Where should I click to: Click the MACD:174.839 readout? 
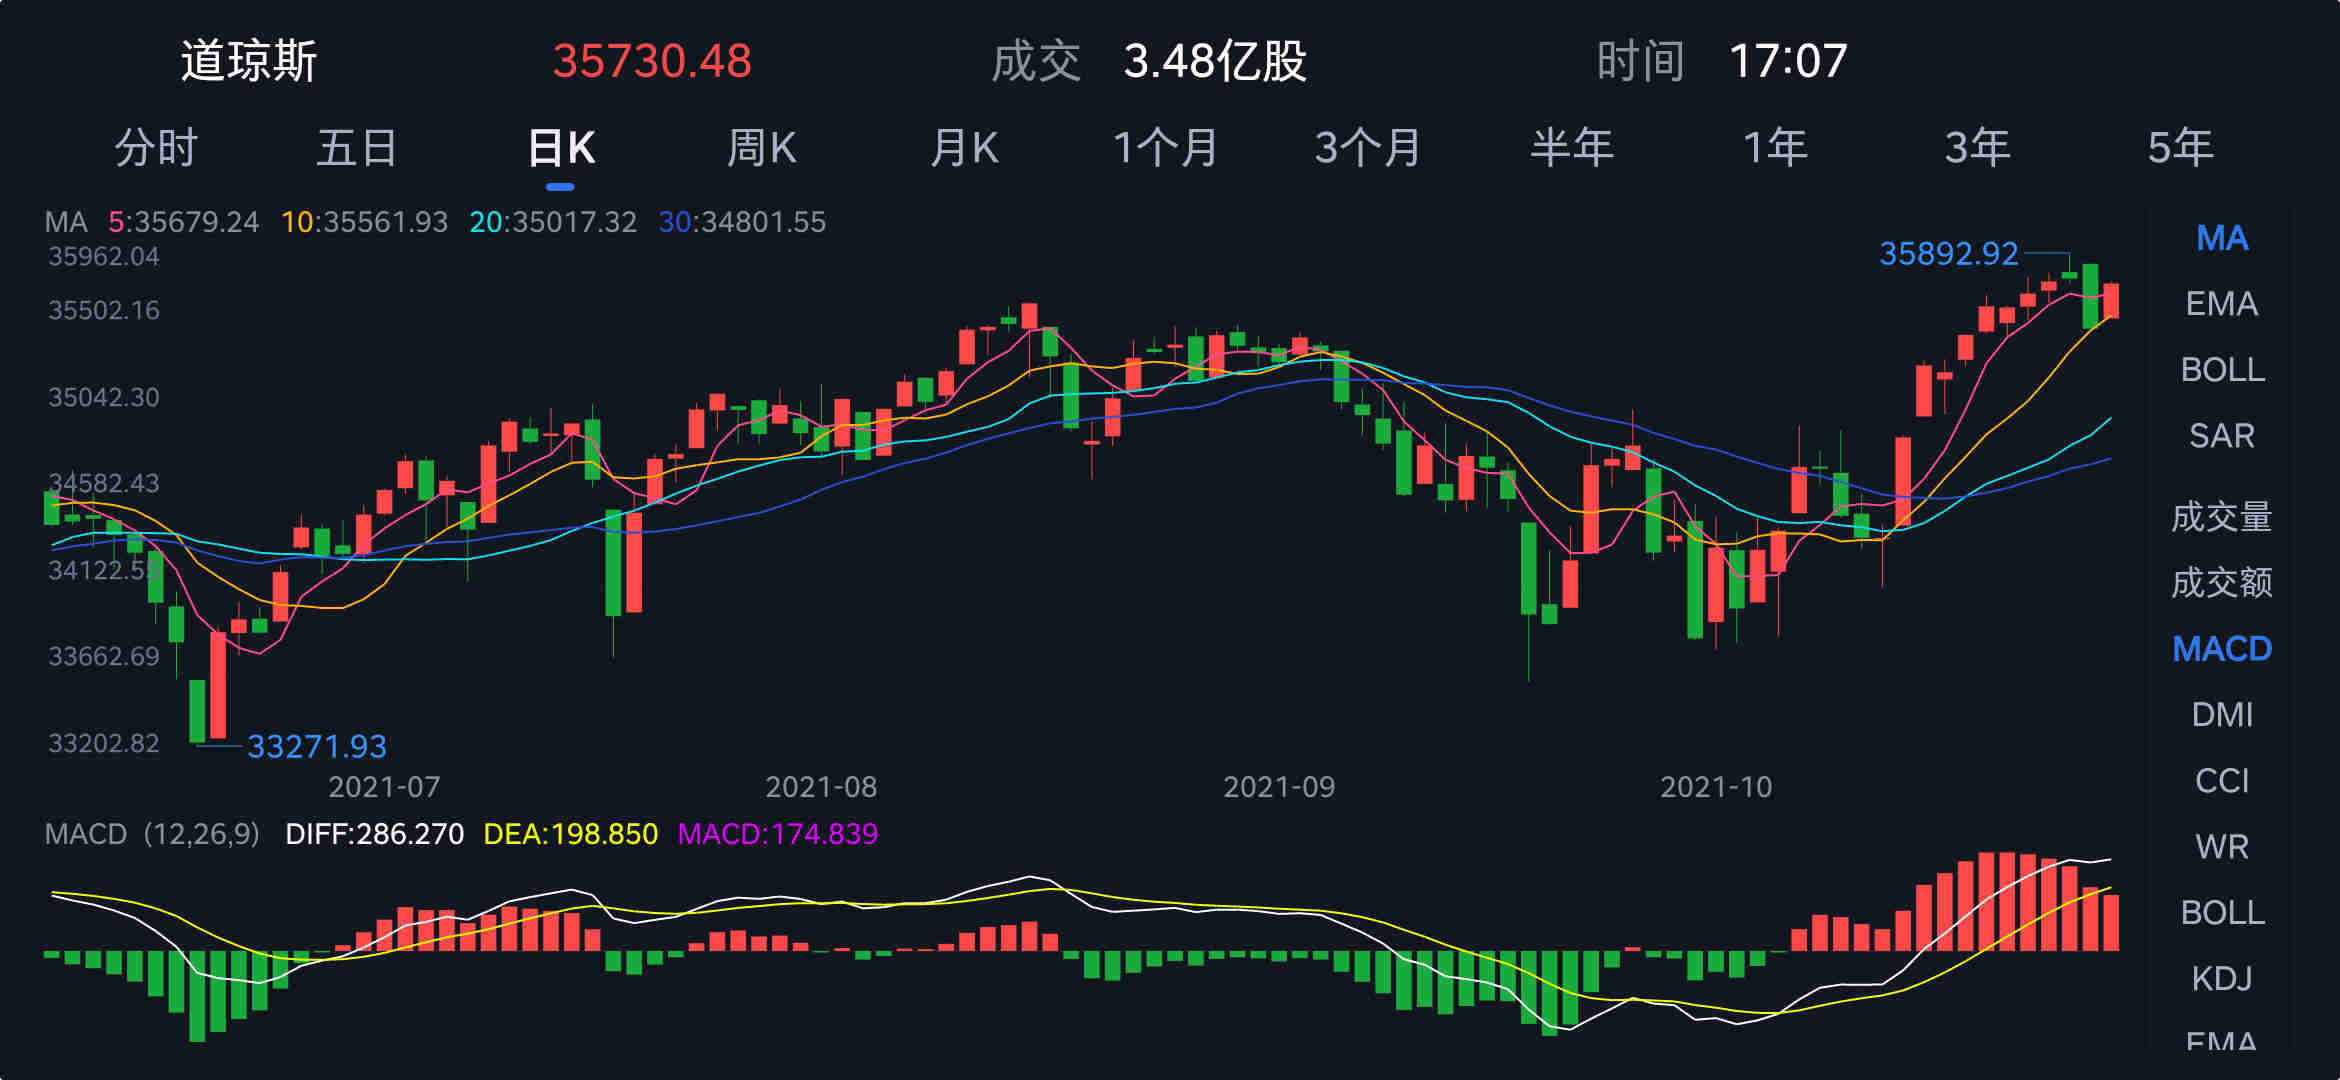(x=778, y=834)
